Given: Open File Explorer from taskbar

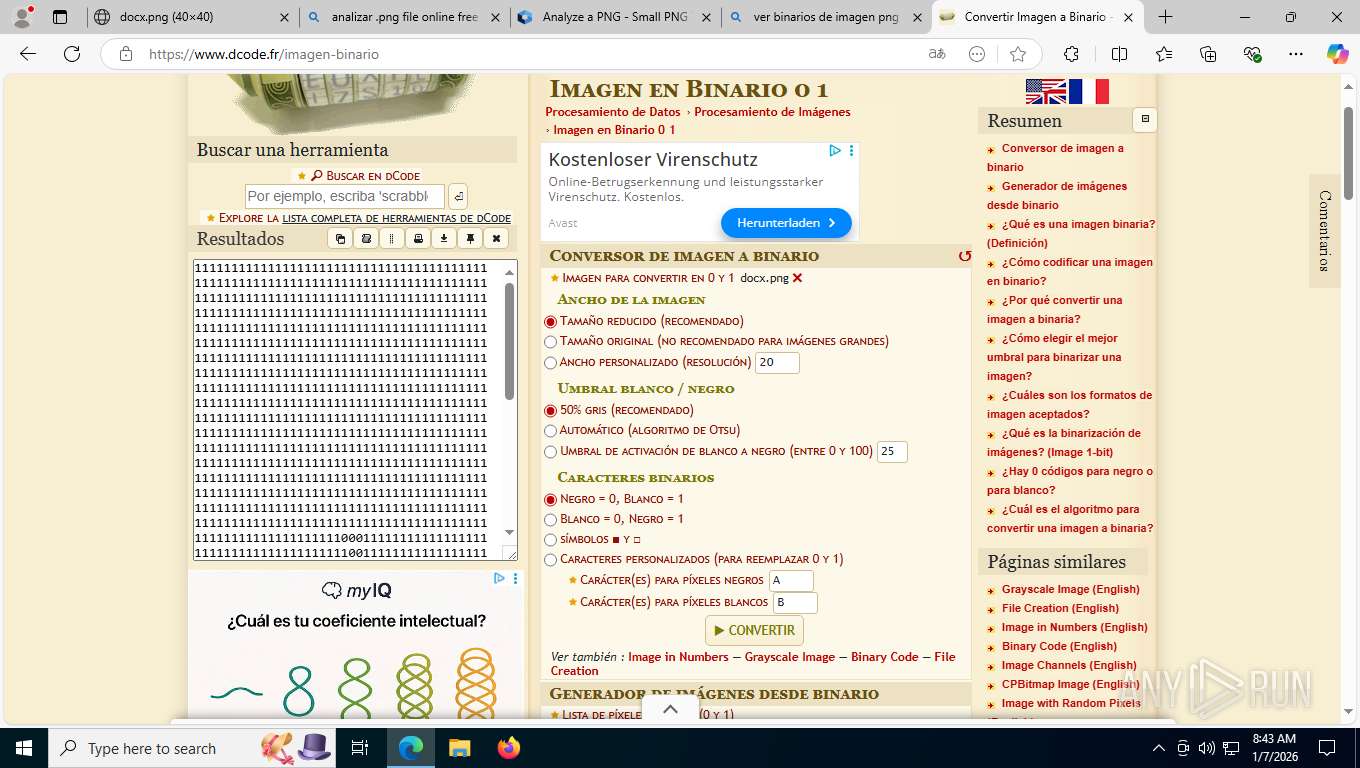Looking at the screenshot, I should click(x=459, y=748).
